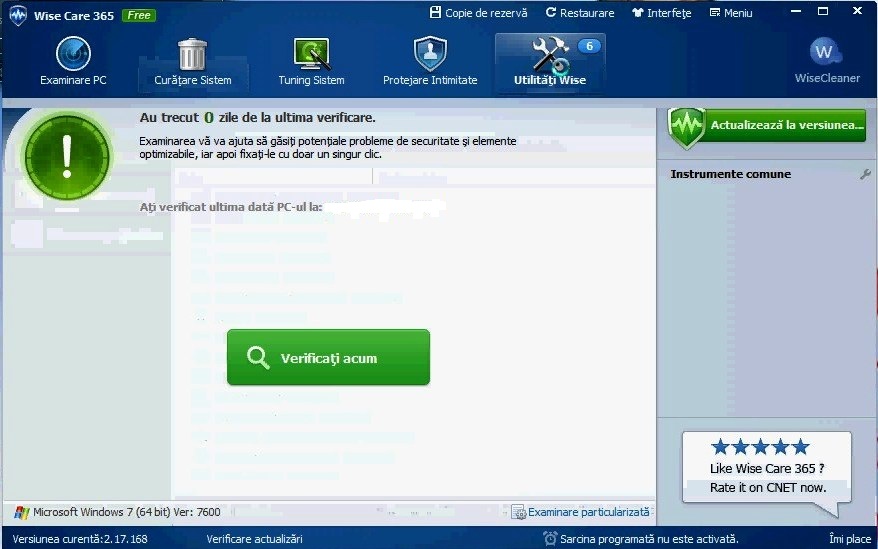Click the Free edition badge
878x549 pixels.
[x=139, y=15]
